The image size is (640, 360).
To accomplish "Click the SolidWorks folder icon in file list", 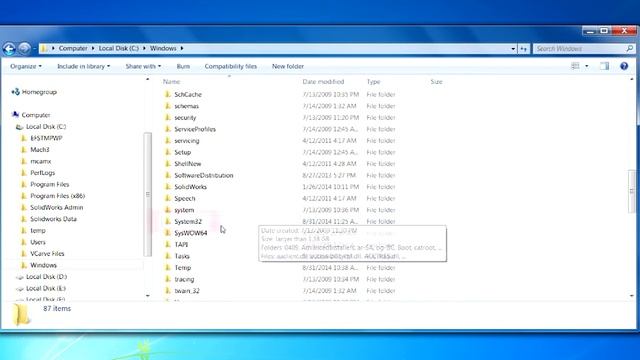I will tap(167, 187).
